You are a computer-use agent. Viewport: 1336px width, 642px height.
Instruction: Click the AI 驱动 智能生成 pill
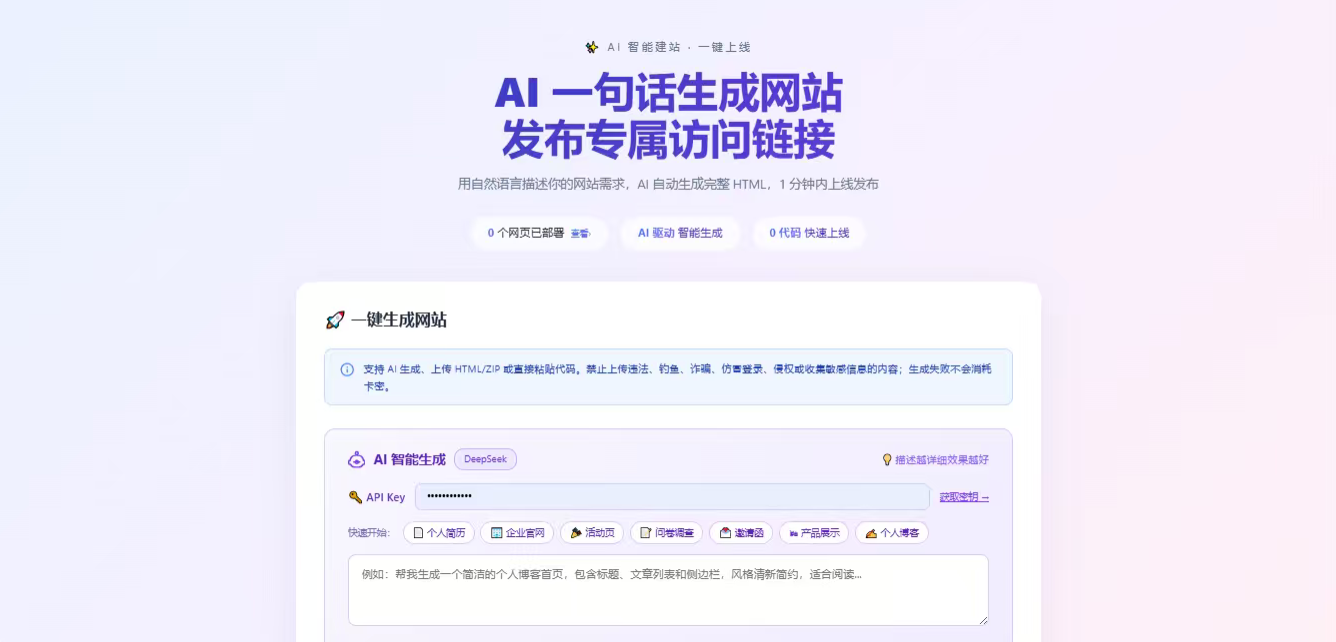[680, 233]
